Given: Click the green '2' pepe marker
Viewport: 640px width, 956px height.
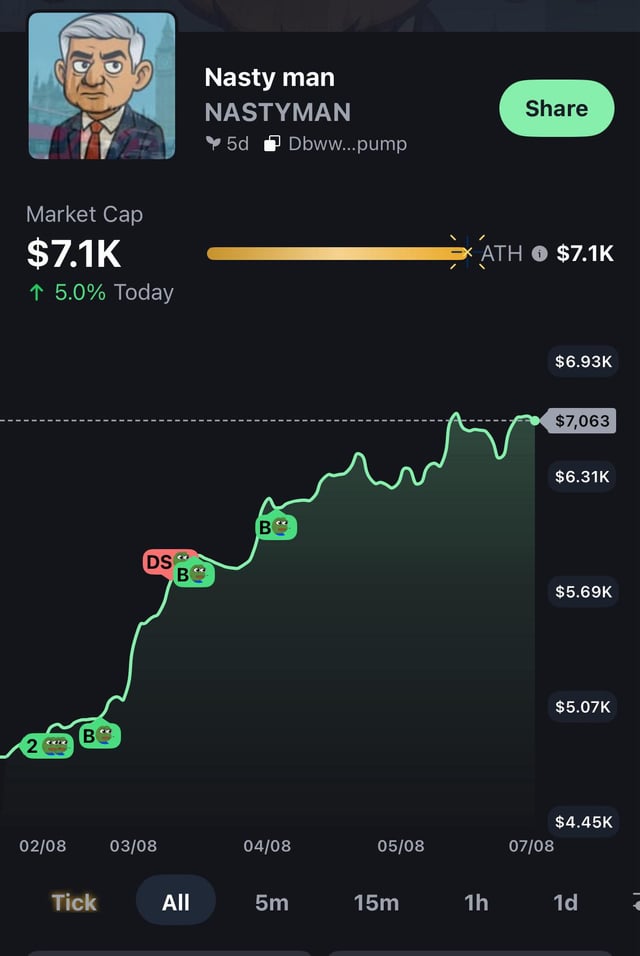Looking at the screenshot, I should point(47,745).
